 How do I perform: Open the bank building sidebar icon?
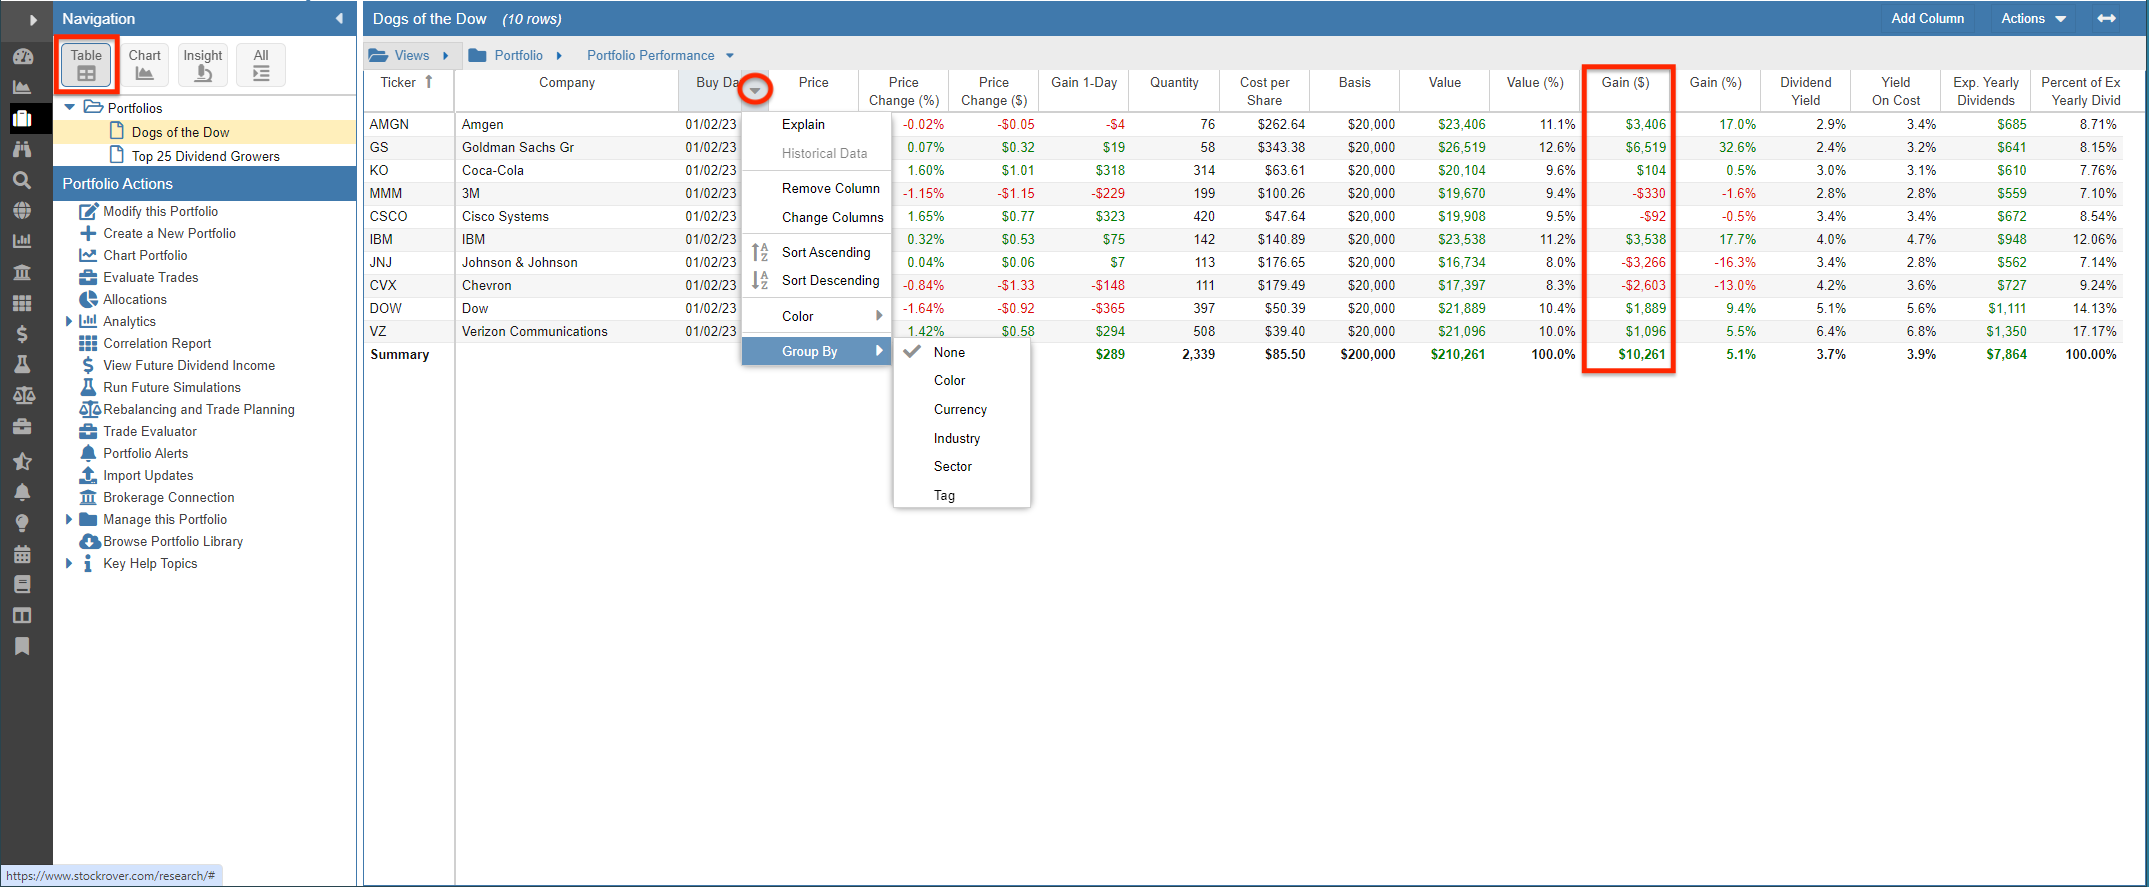coord(22,272)
